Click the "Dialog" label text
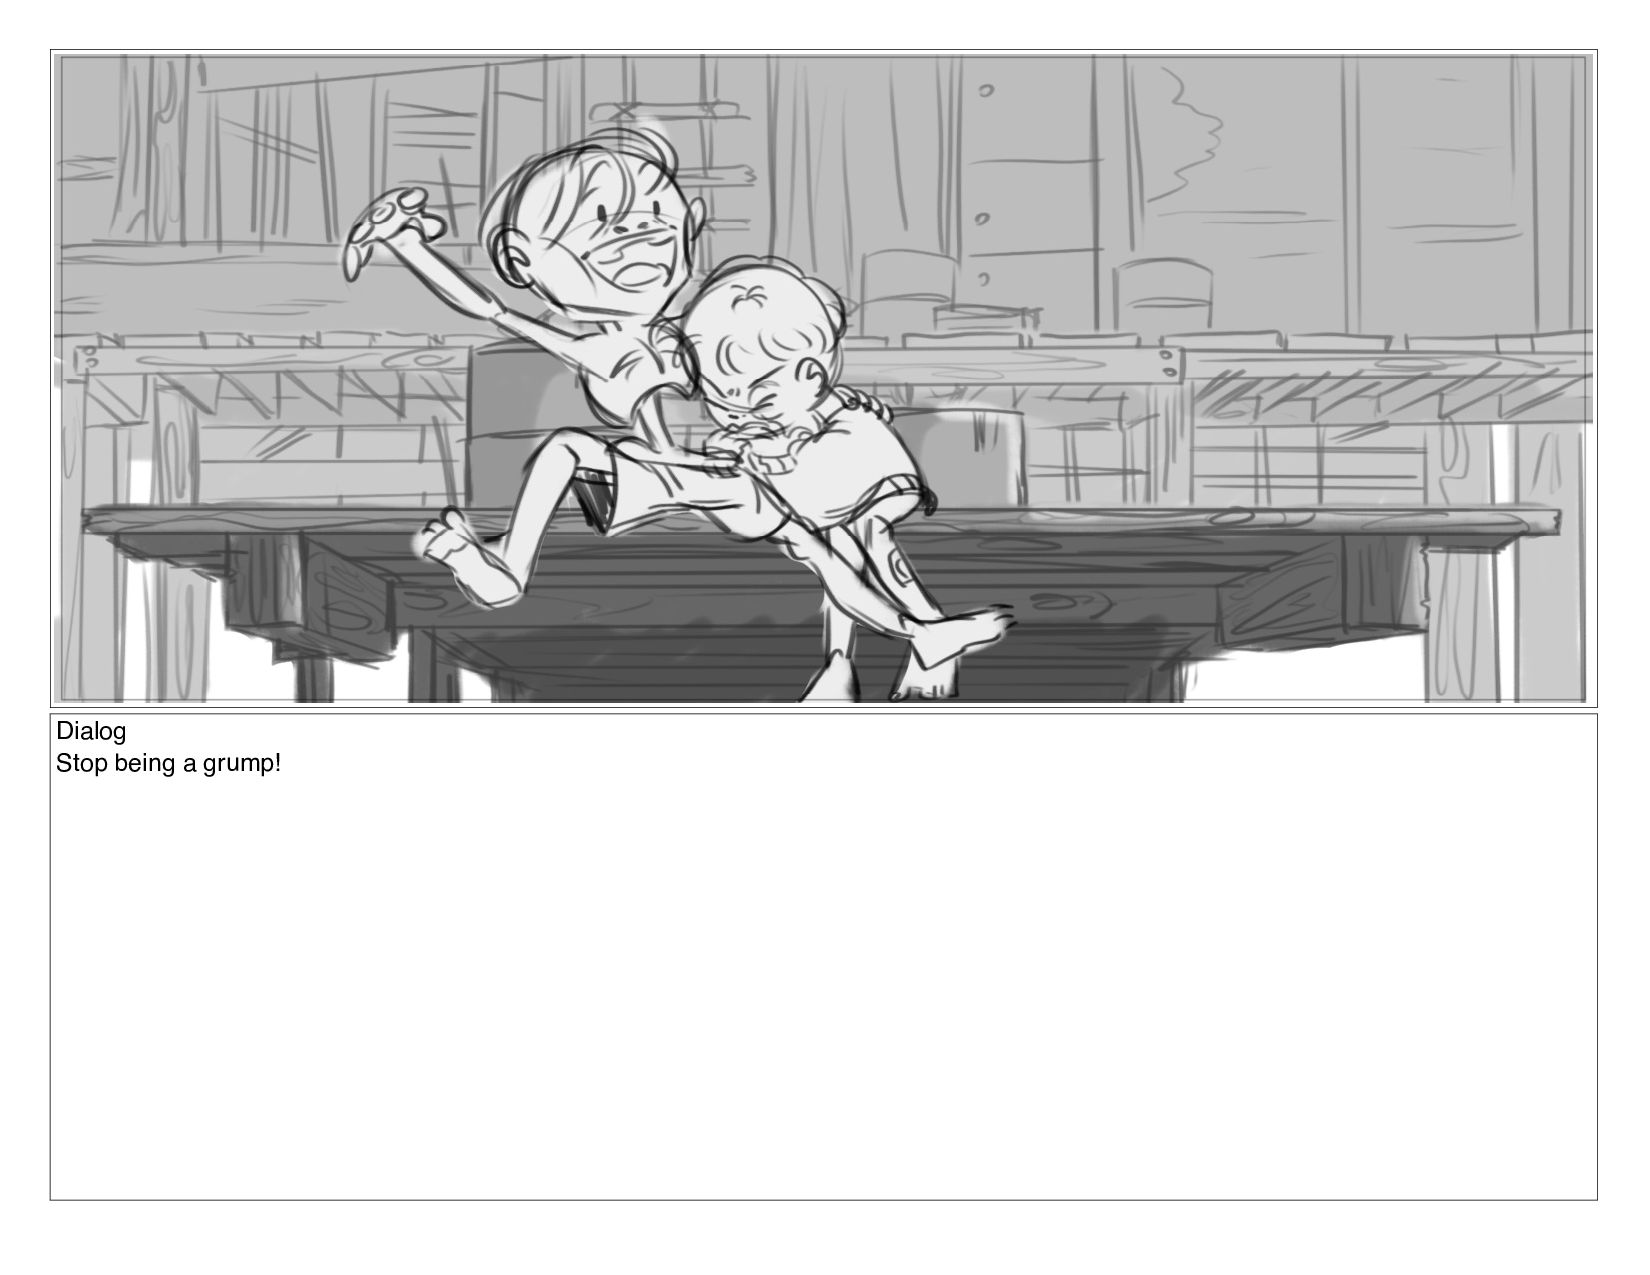The height and width of the screenshot is (1275, 1650). click(x=91, y=732)
